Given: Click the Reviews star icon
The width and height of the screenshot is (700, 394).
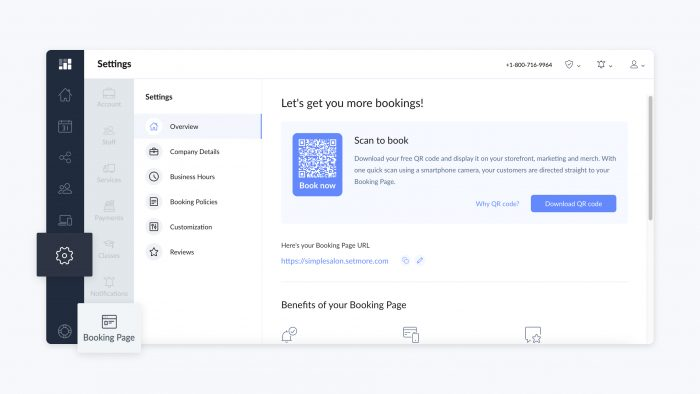Looking at the screenshot, I should [154, 252].
